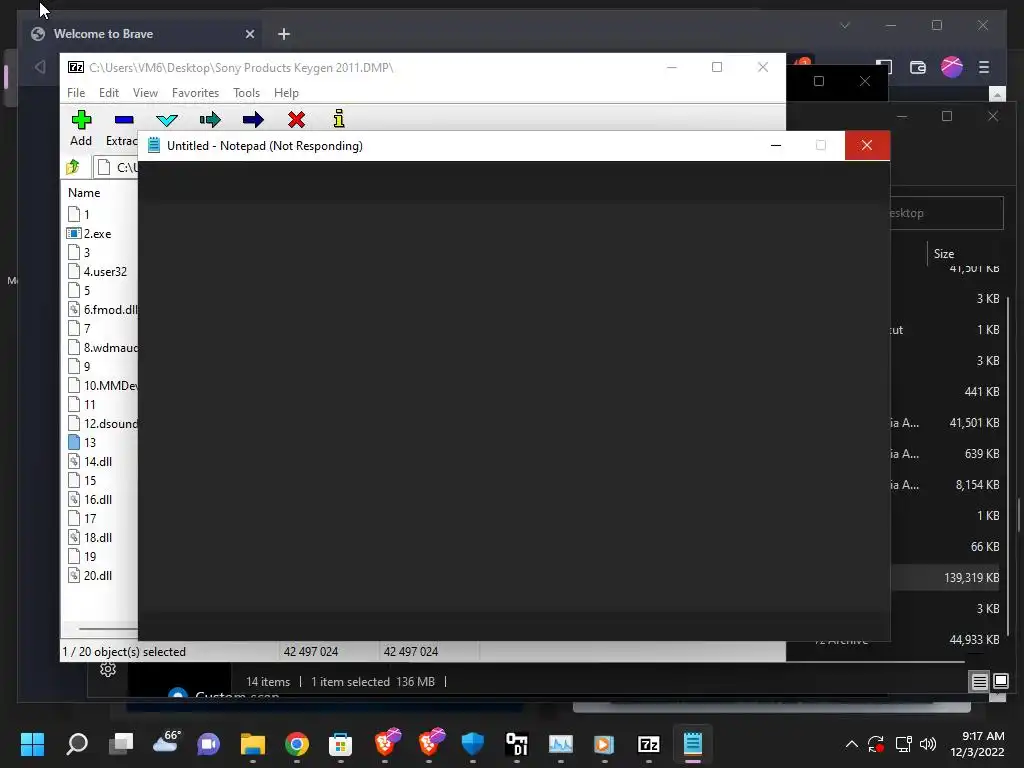Viewport: 1024px width, 768px height.
Task: Open the 7-Zip Edit menu
Action: pyautogui.click(x=108, y=93)
